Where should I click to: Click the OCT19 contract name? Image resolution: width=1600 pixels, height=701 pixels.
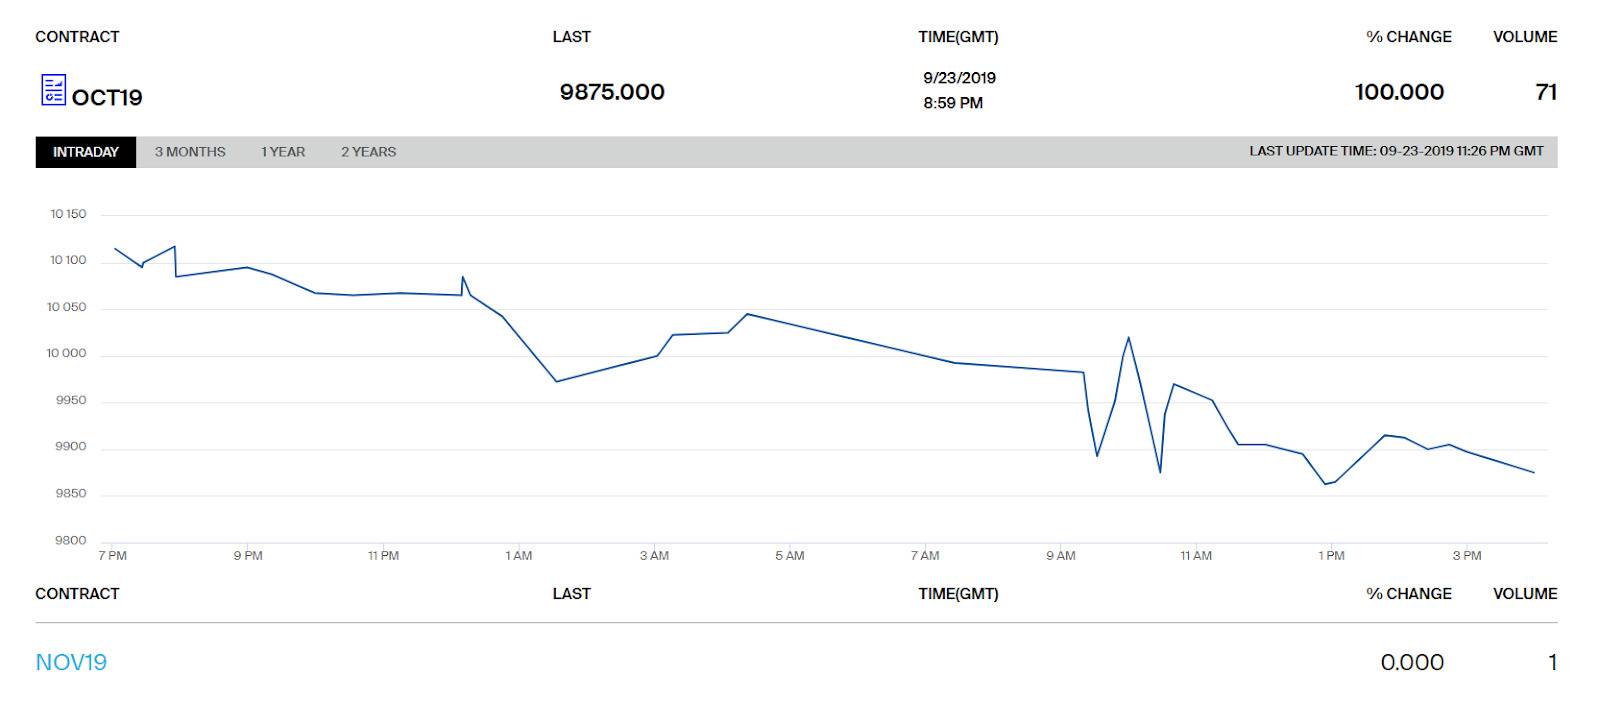(107, 97)
